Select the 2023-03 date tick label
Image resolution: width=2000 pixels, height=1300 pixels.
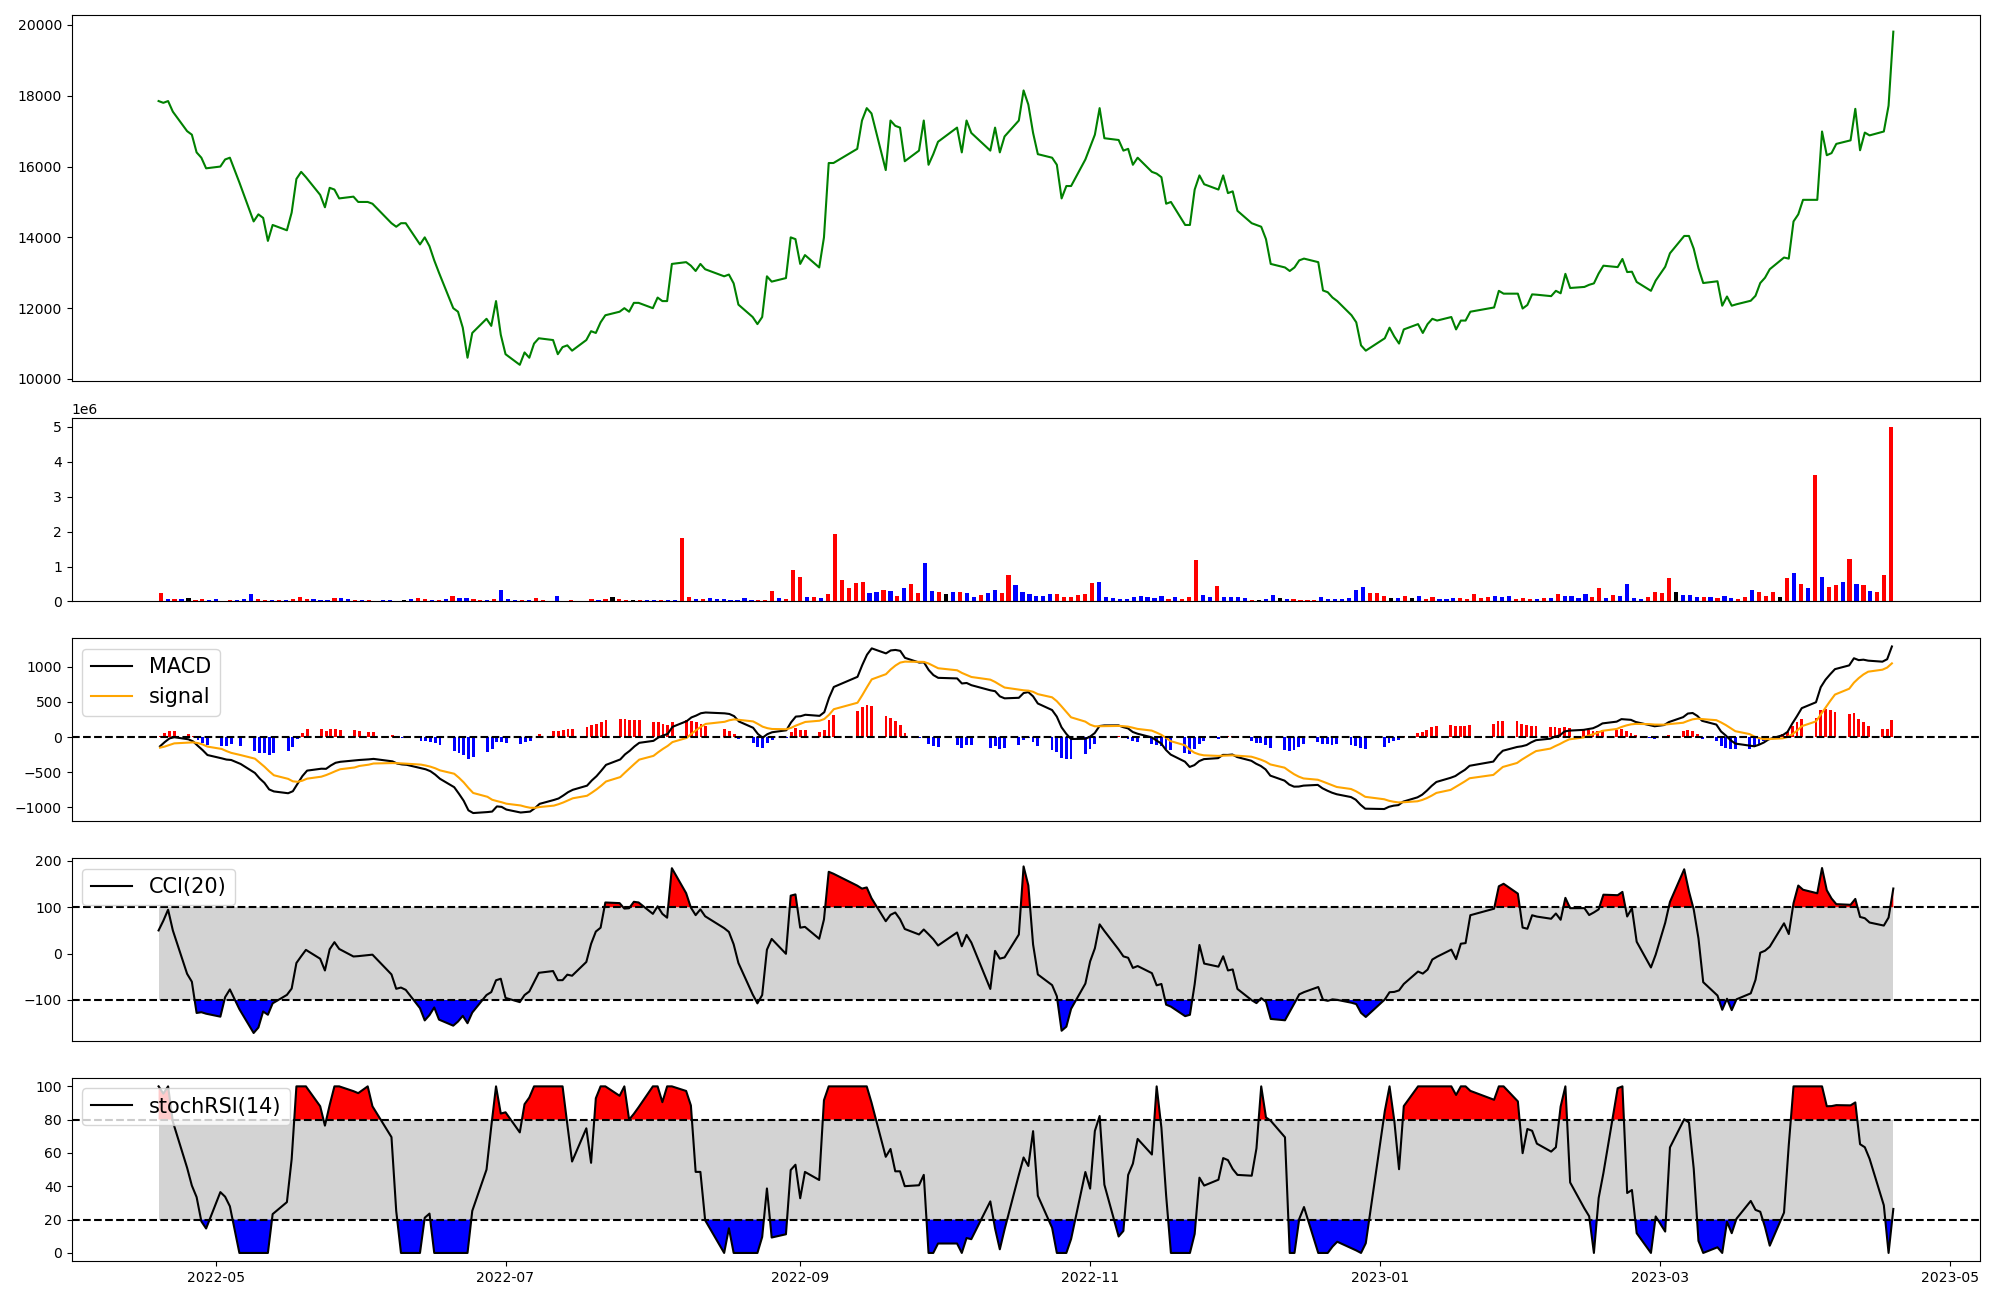[x=1660, y=1277]
